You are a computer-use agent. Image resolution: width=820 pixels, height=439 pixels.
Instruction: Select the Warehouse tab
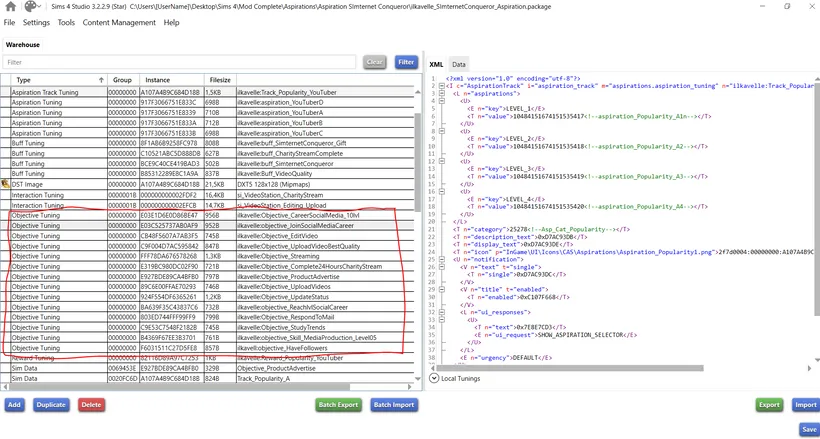tap(22, 44)
